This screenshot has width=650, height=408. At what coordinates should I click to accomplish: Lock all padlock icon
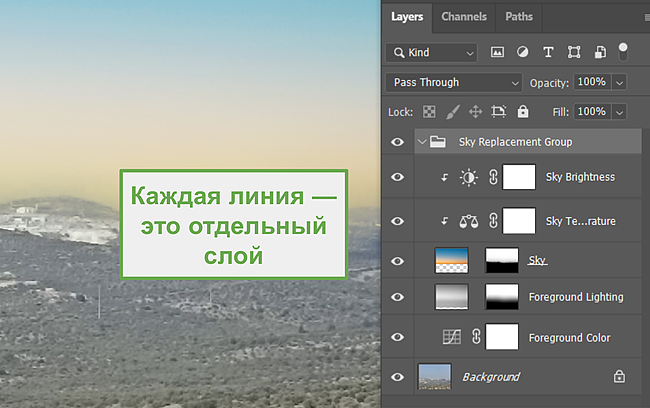[523, 111]
